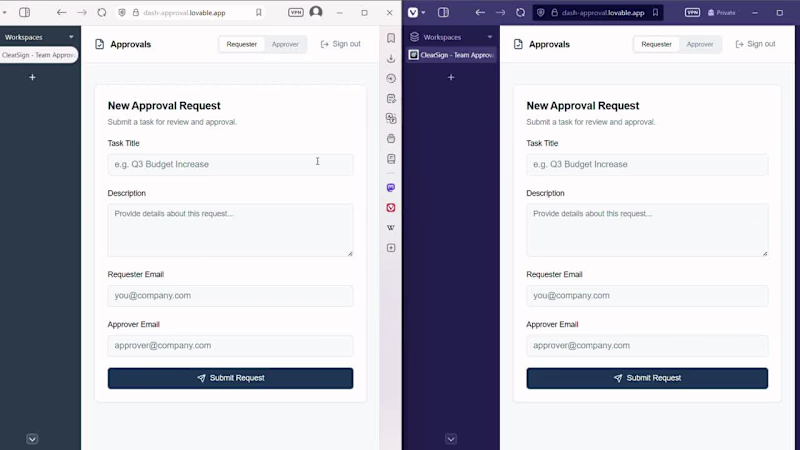Focus Requester Email field in right window
The image size is (800, 450).
pos(647,295)
